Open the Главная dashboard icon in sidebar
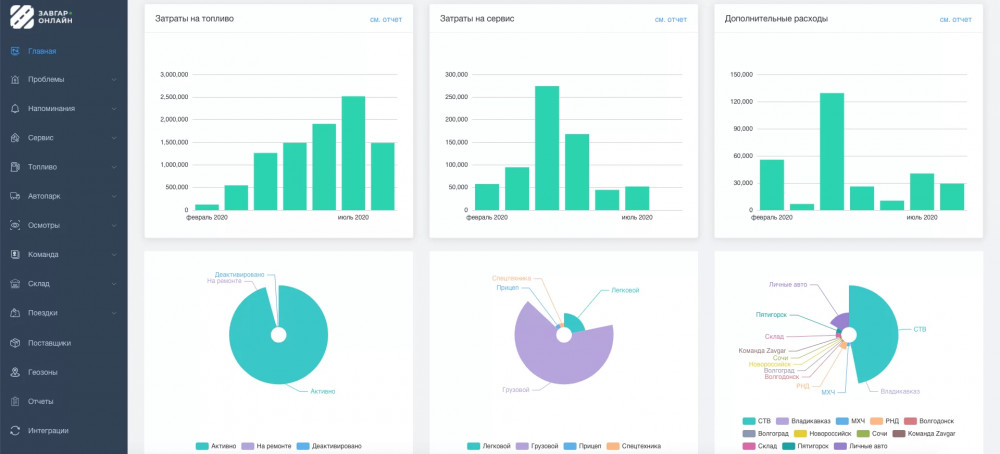Image resolution: width=1000 pixels, height=454 pixels. tap(15, 51)
